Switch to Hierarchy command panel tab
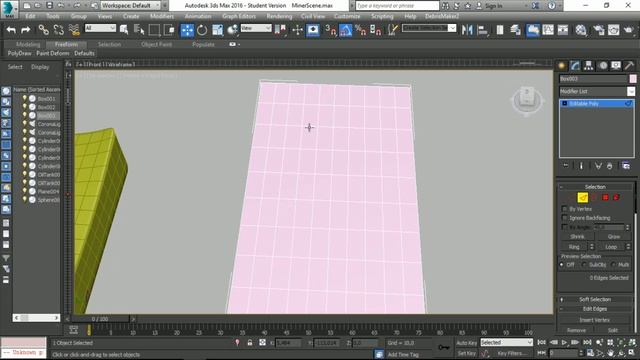The width and height of the screenshot is (640, 360). coord(589,65)
